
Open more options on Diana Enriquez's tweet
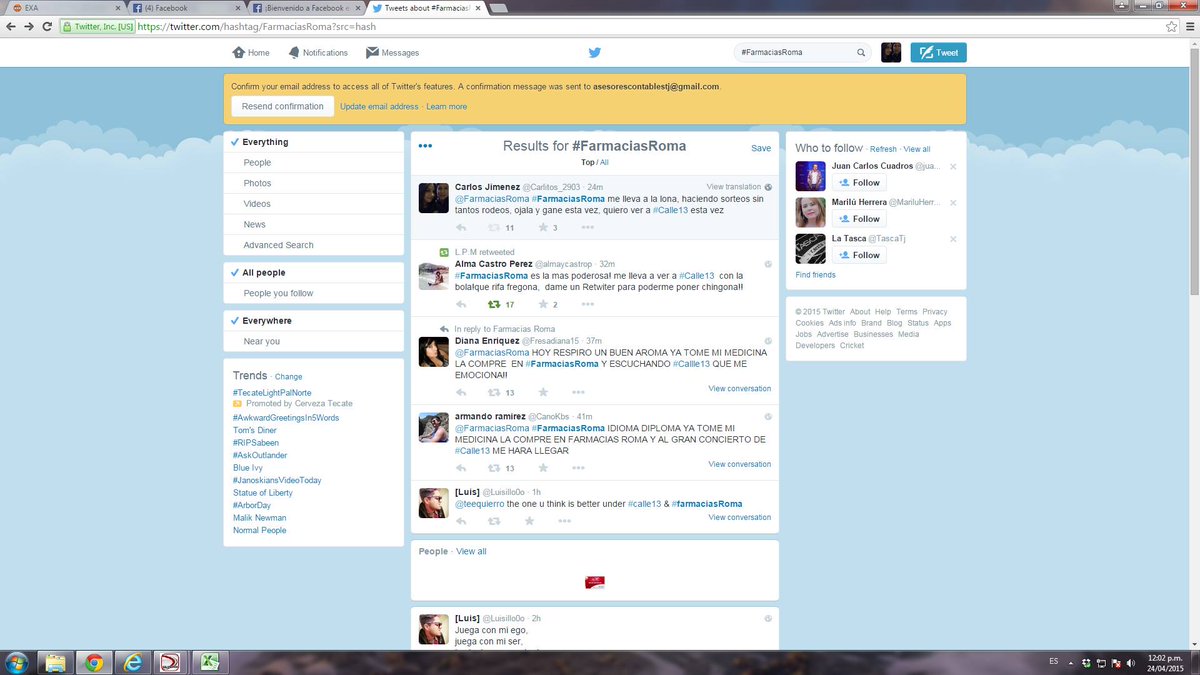(x=578, y=392)
